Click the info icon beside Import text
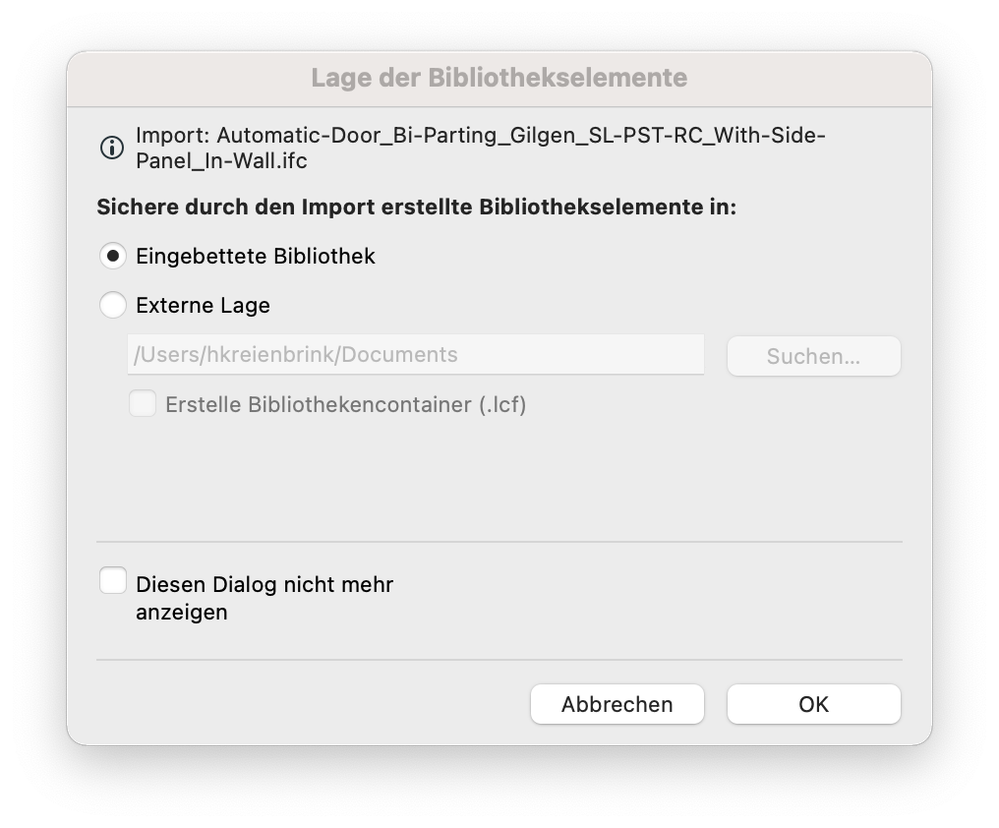 (112, 148)
